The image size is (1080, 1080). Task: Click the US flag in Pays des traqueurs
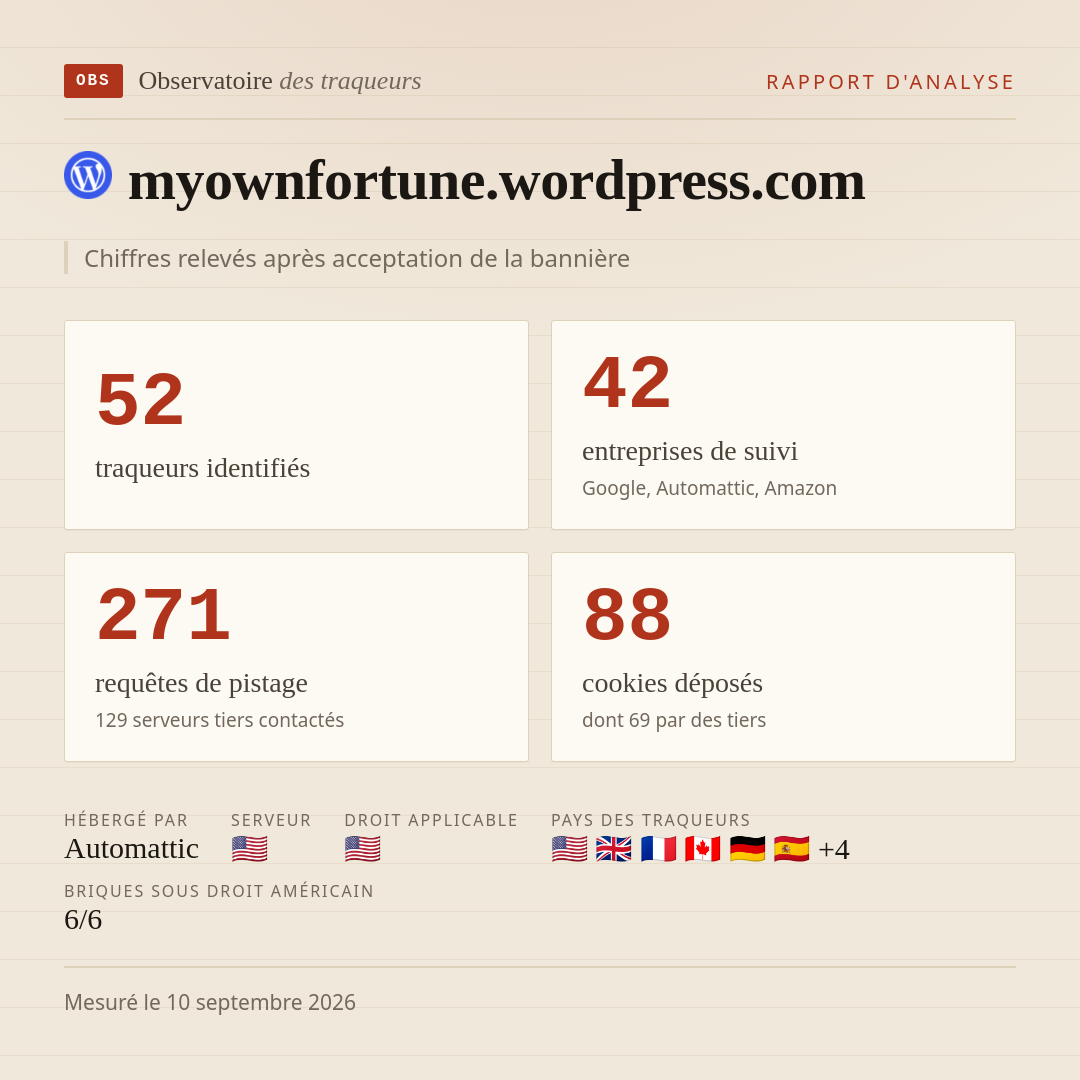(x=570, y=849)
